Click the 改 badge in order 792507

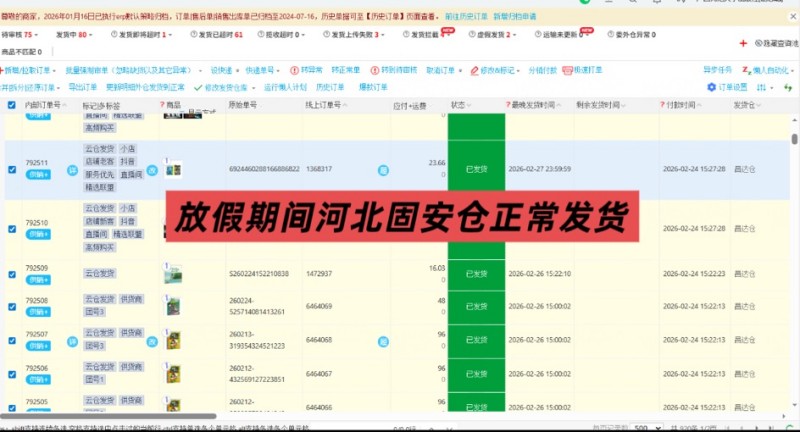point(152,342)
